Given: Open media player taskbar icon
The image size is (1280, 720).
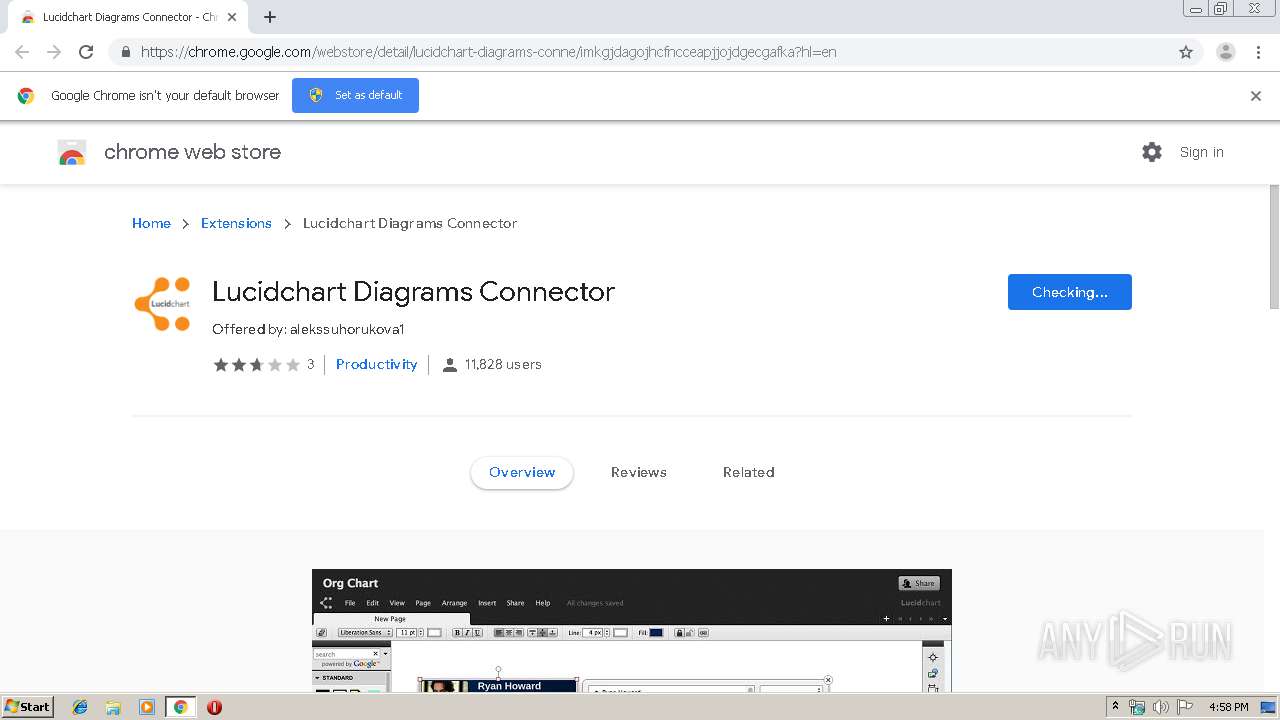Looking at the screenshot, I should pos(147,707).
